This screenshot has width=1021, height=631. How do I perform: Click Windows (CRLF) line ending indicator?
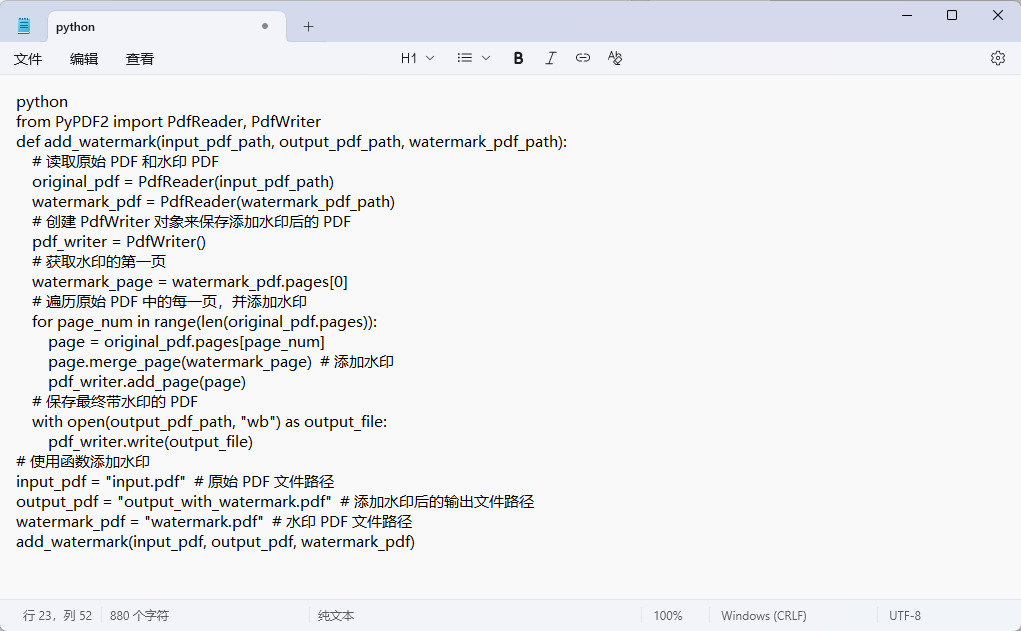[x=764, y=615]
